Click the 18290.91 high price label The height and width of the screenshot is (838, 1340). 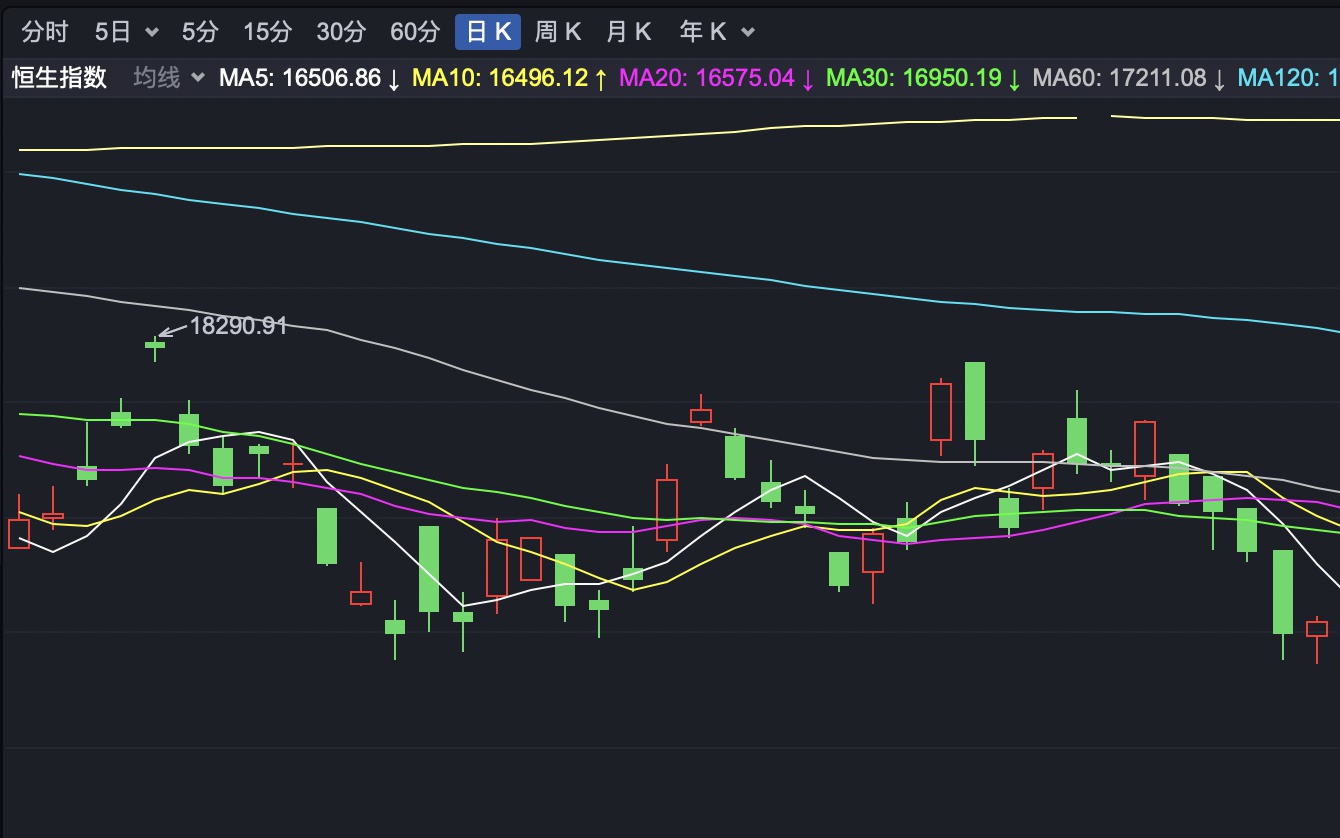coord(238,325)
